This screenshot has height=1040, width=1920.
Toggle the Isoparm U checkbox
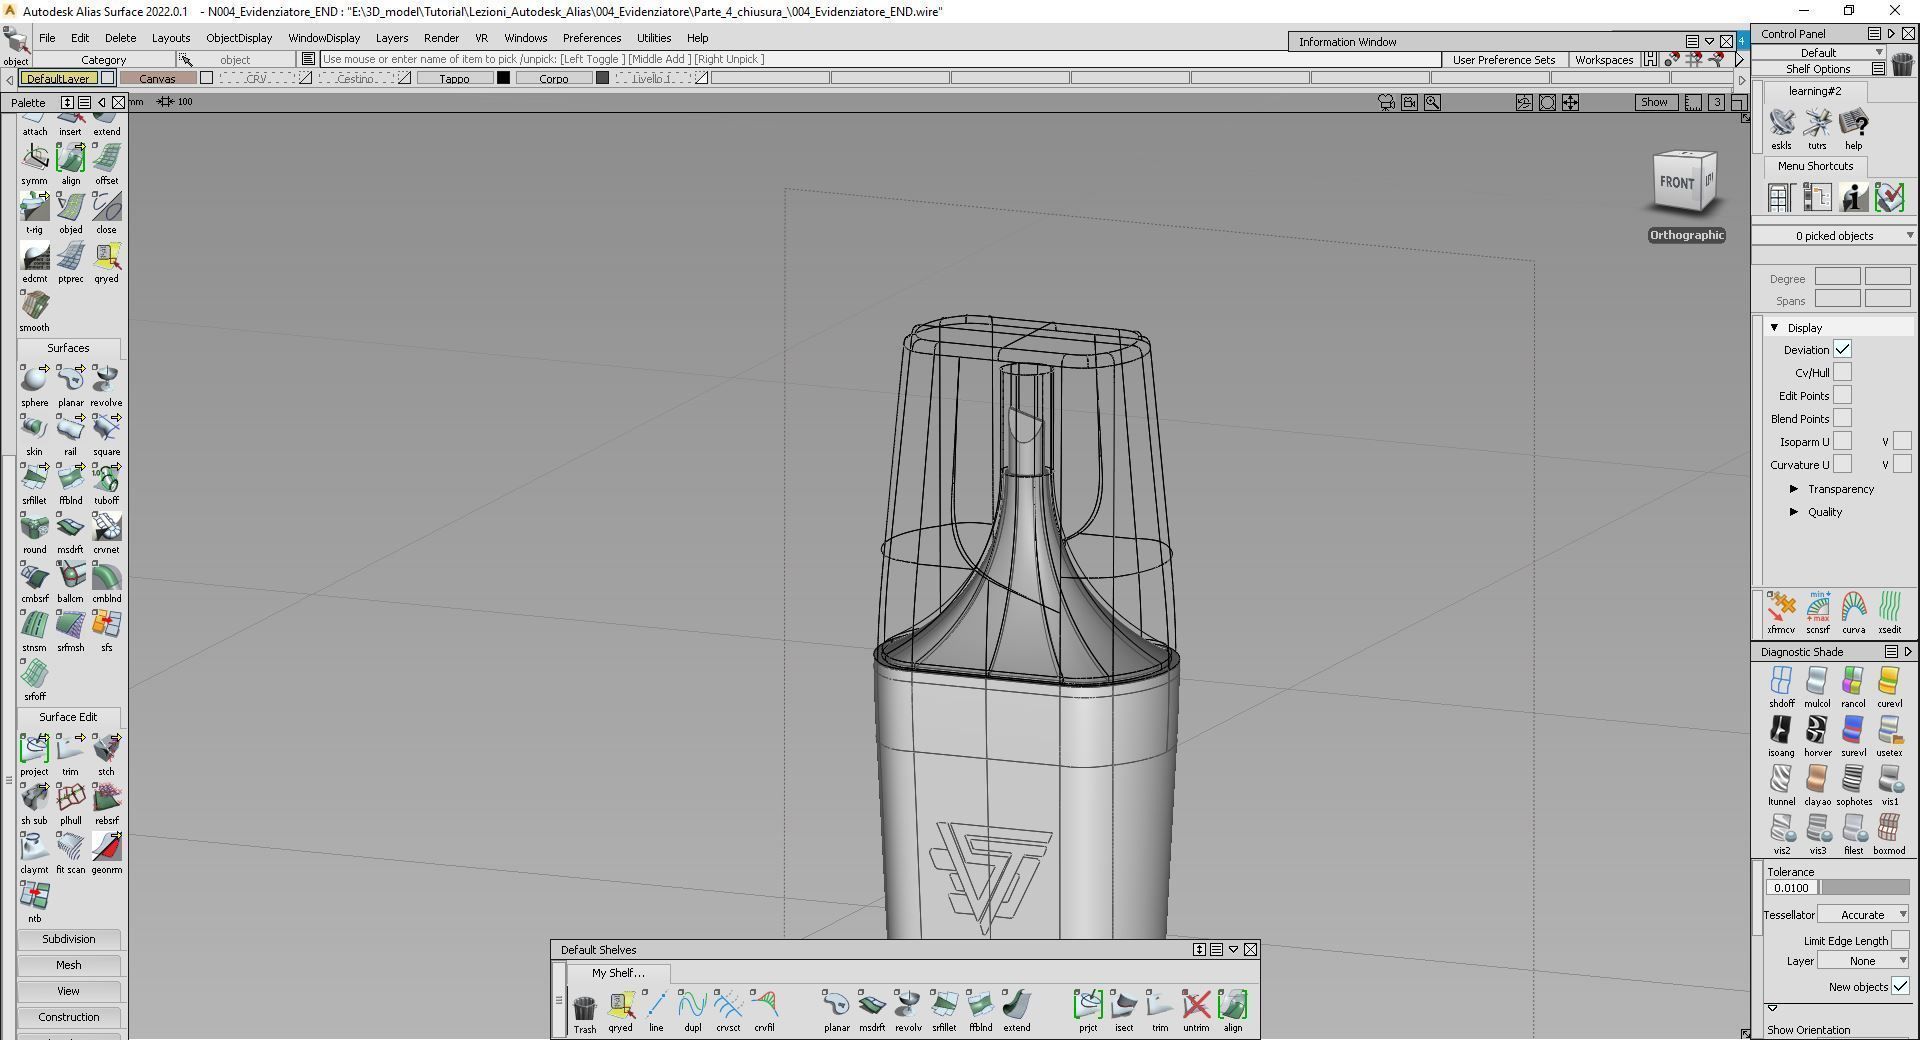click(x=1842, y=441)
